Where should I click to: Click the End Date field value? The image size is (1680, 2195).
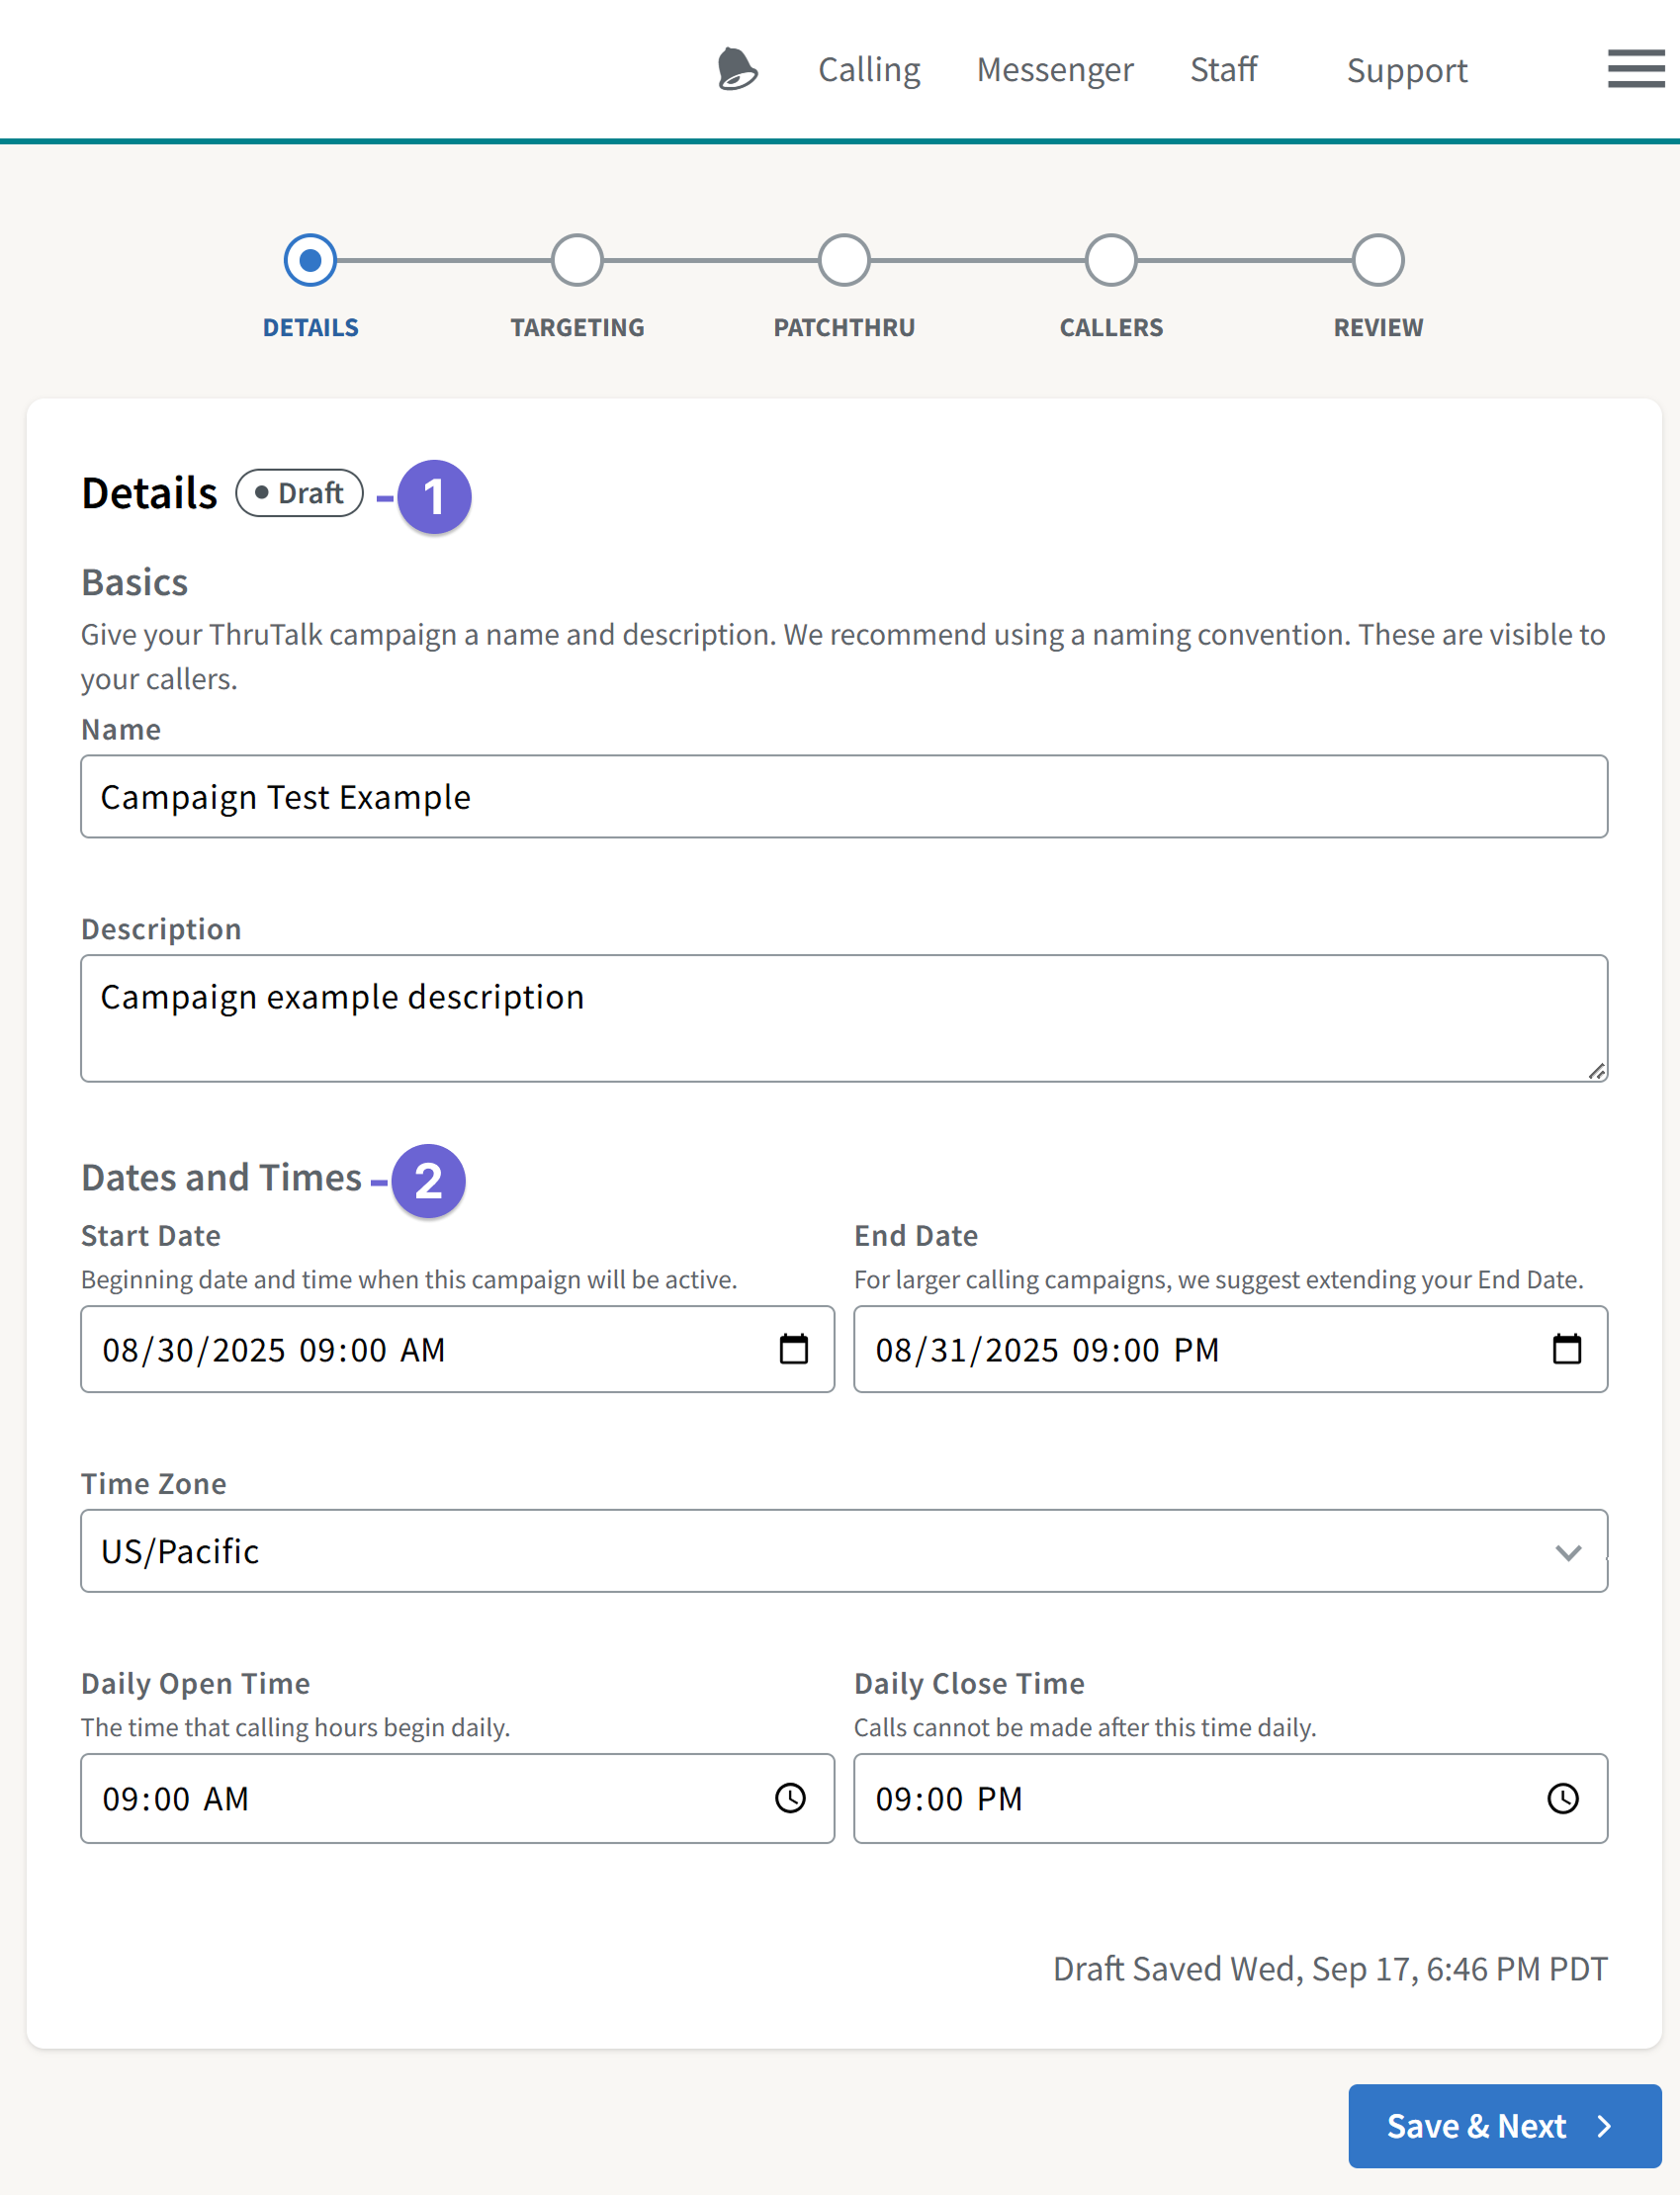pyautogui.click(x=1047, y=1350)
